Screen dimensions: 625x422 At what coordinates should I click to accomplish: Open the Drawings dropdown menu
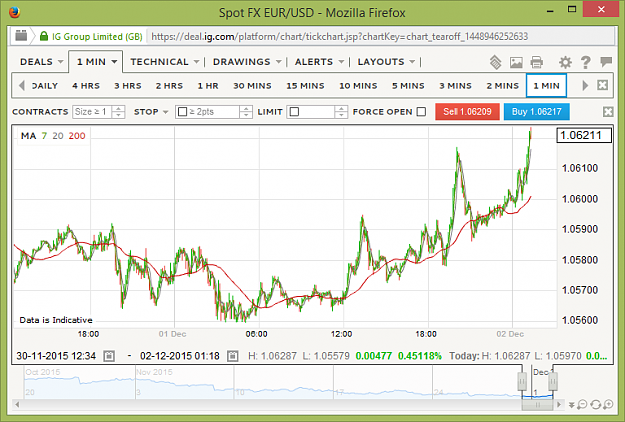pyautogui.click(x=247, y=62)
